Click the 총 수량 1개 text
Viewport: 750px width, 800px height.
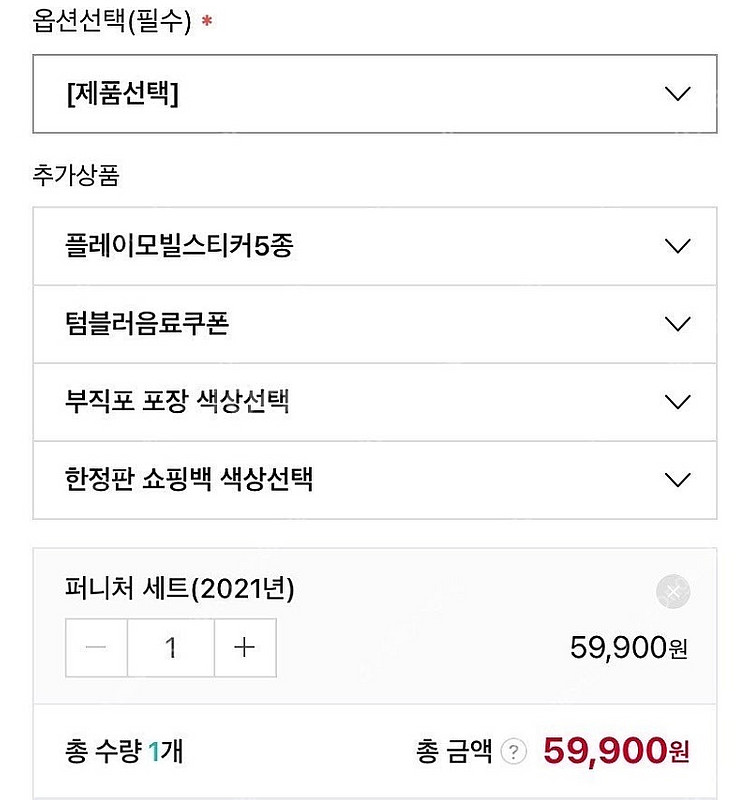click(x=122, y=751)
